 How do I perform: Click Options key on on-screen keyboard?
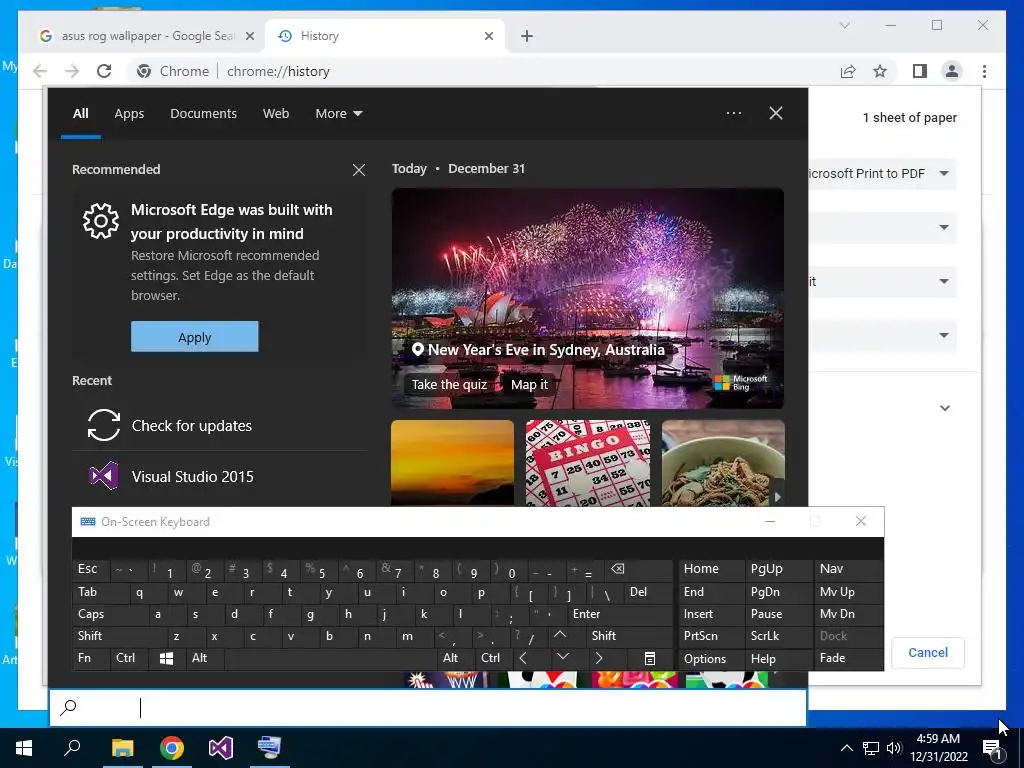coord(711,658)
